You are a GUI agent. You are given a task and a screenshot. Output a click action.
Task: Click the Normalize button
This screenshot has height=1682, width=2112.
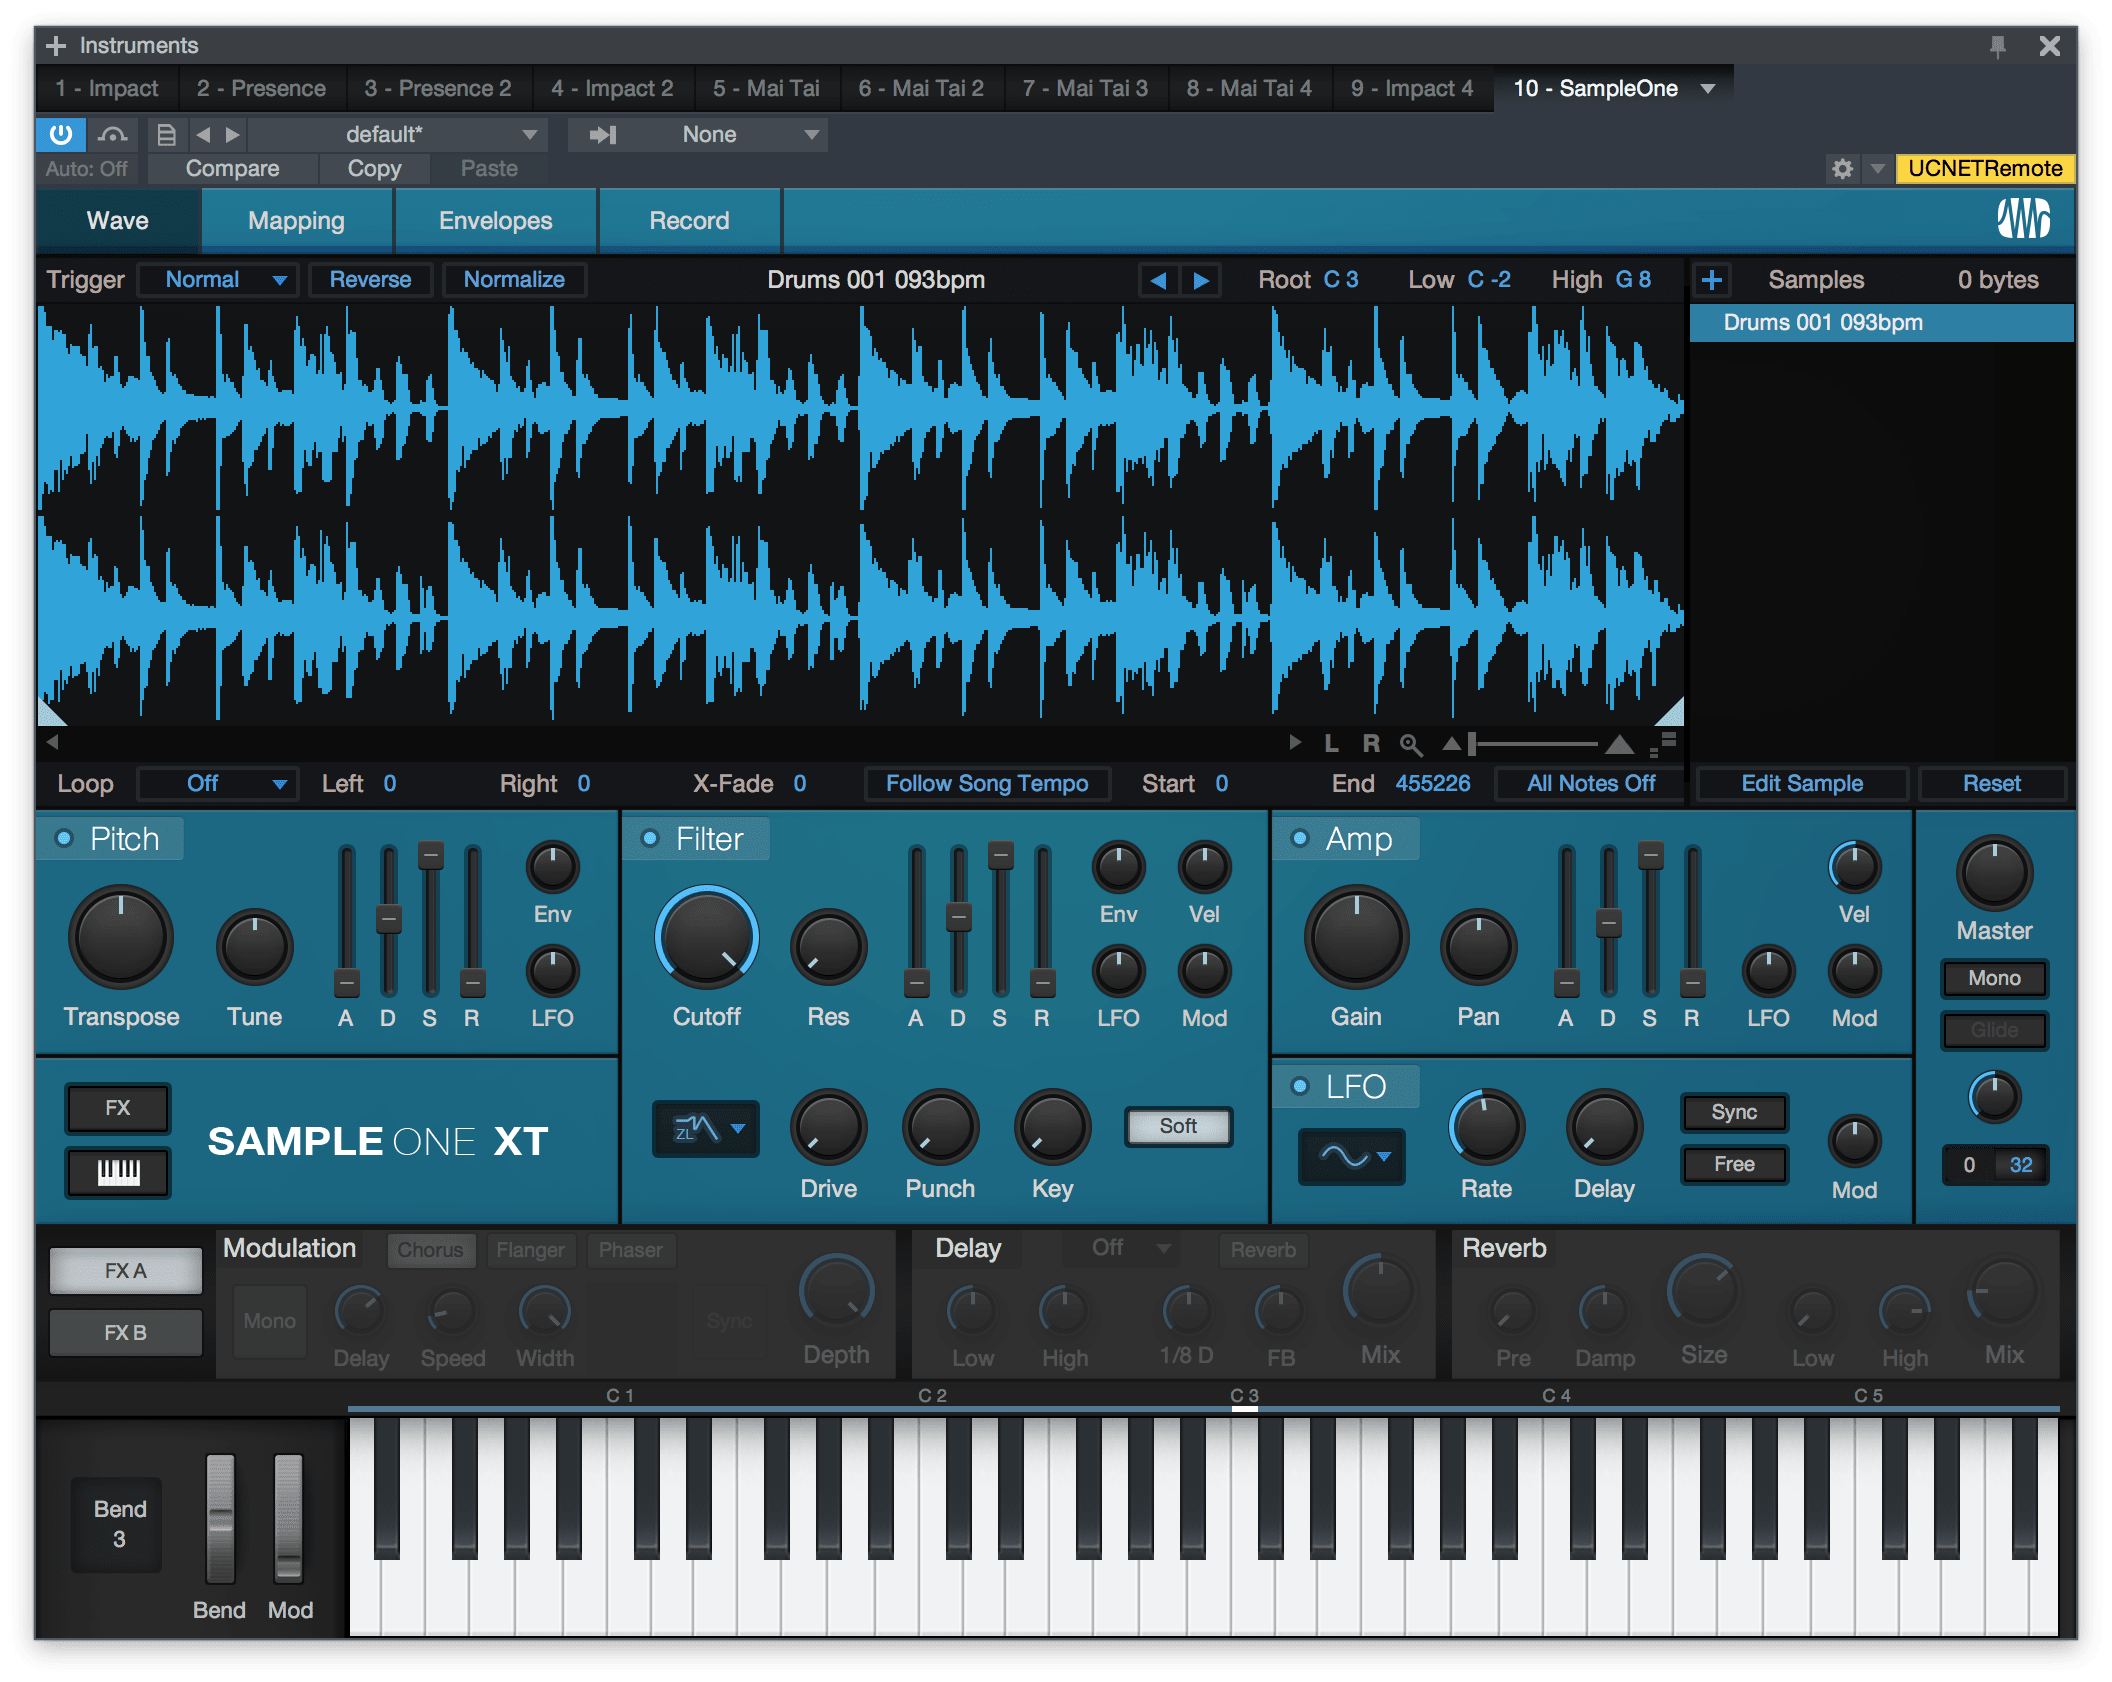514,280
